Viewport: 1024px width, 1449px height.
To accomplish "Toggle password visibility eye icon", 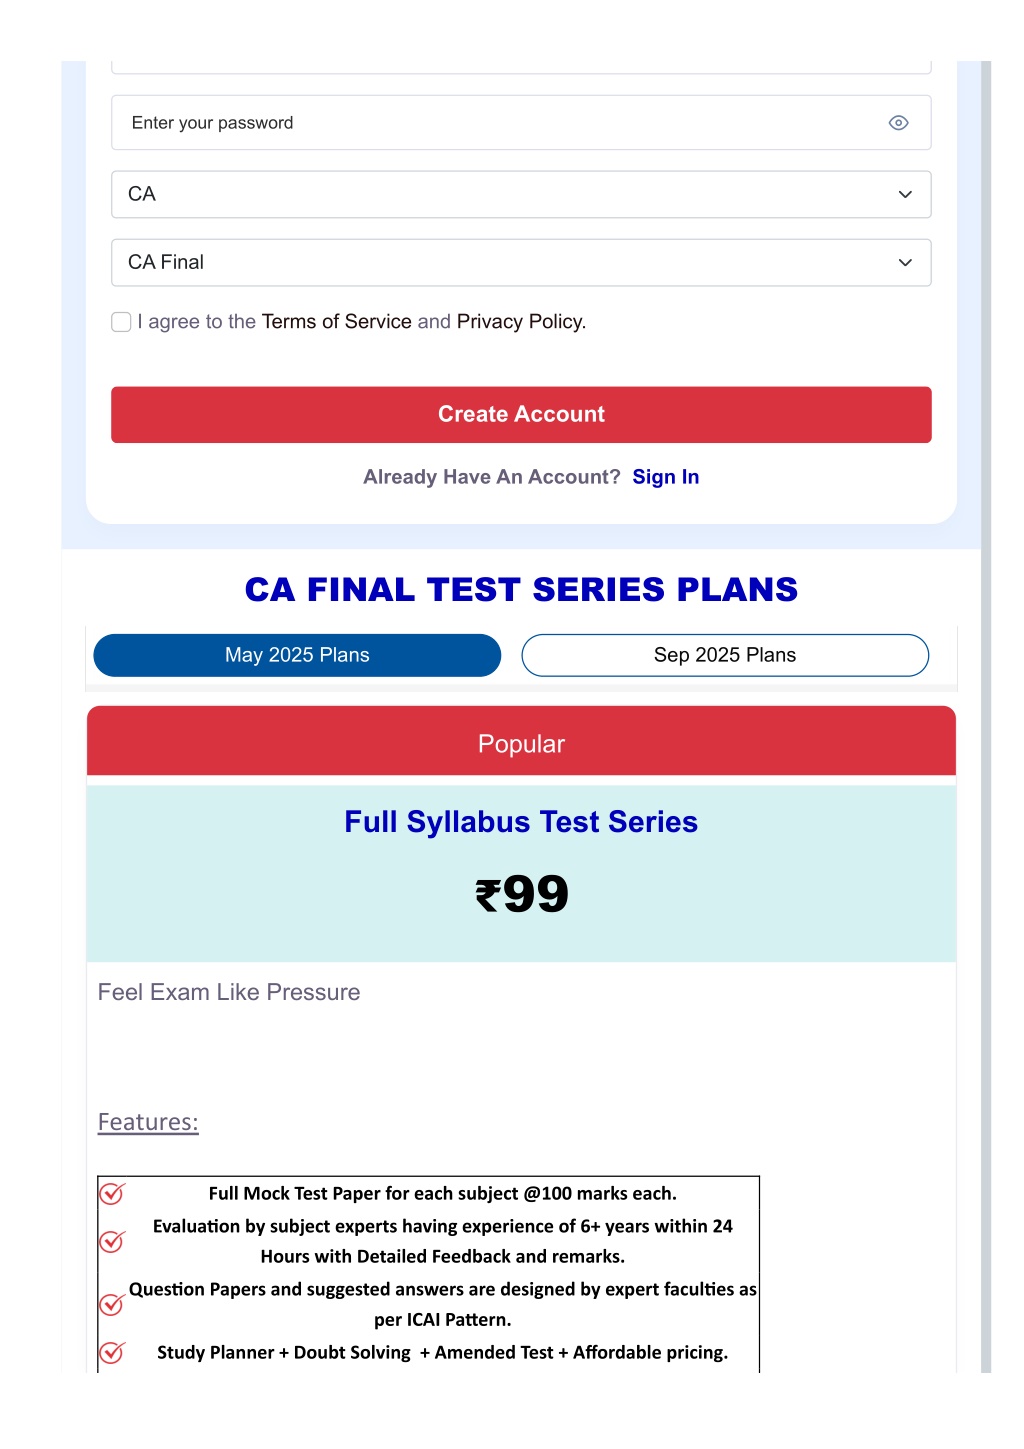I will [898, 123].
